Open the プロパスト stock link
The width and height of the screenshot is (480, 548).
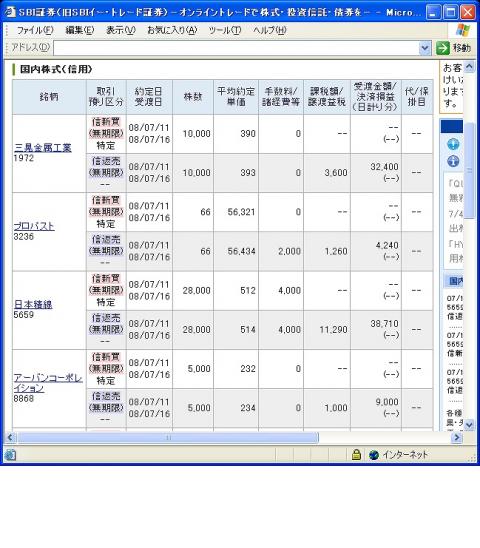34,226
